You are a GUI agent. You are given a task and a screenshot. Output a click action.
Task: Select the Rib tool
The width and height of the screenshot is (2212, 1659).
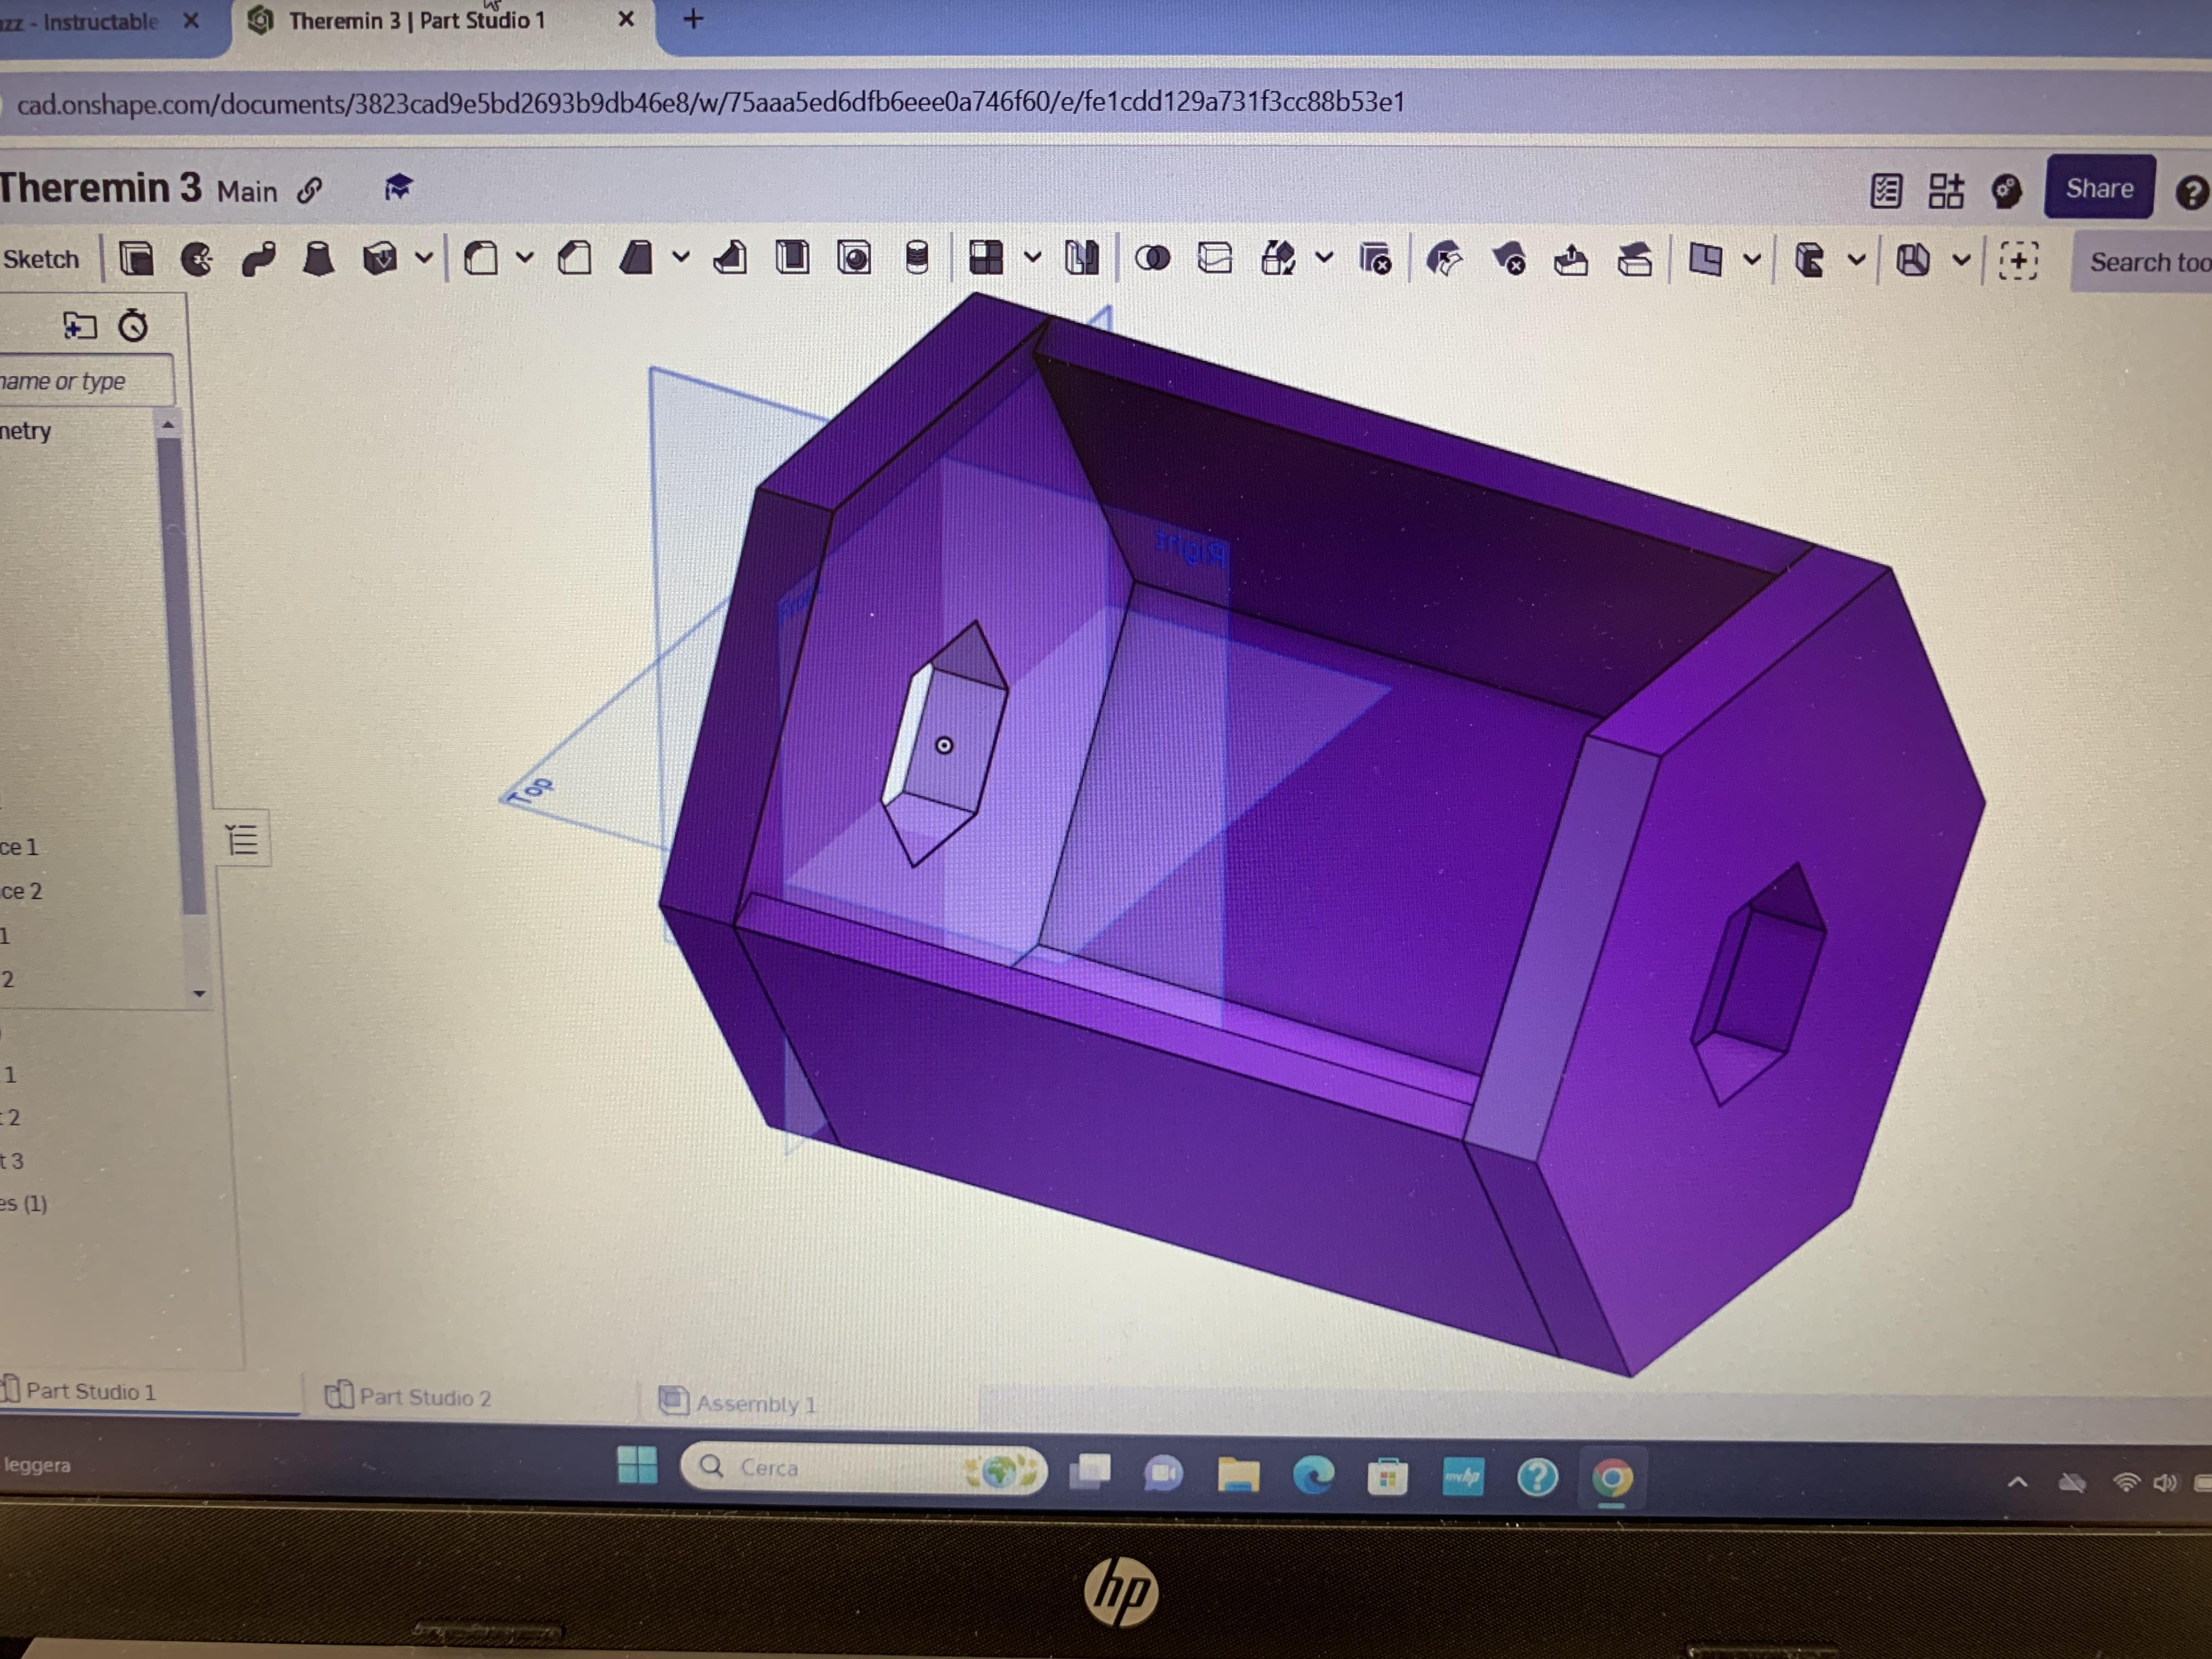(x=730, y=259)
